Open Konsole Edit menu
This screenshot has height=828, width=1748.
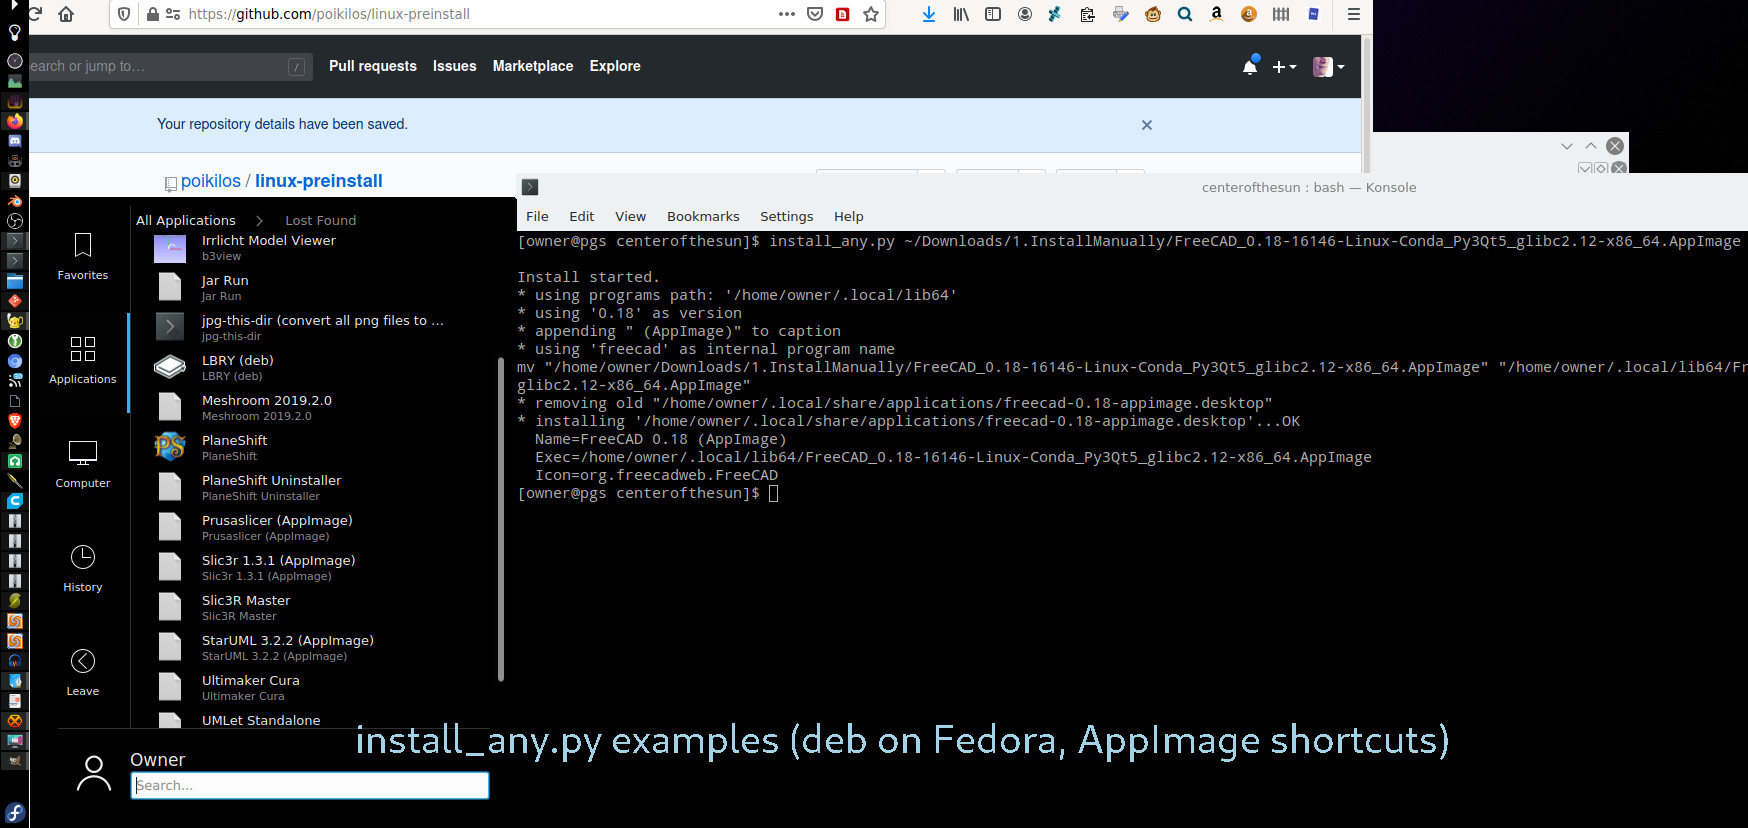tap(582, 216)
